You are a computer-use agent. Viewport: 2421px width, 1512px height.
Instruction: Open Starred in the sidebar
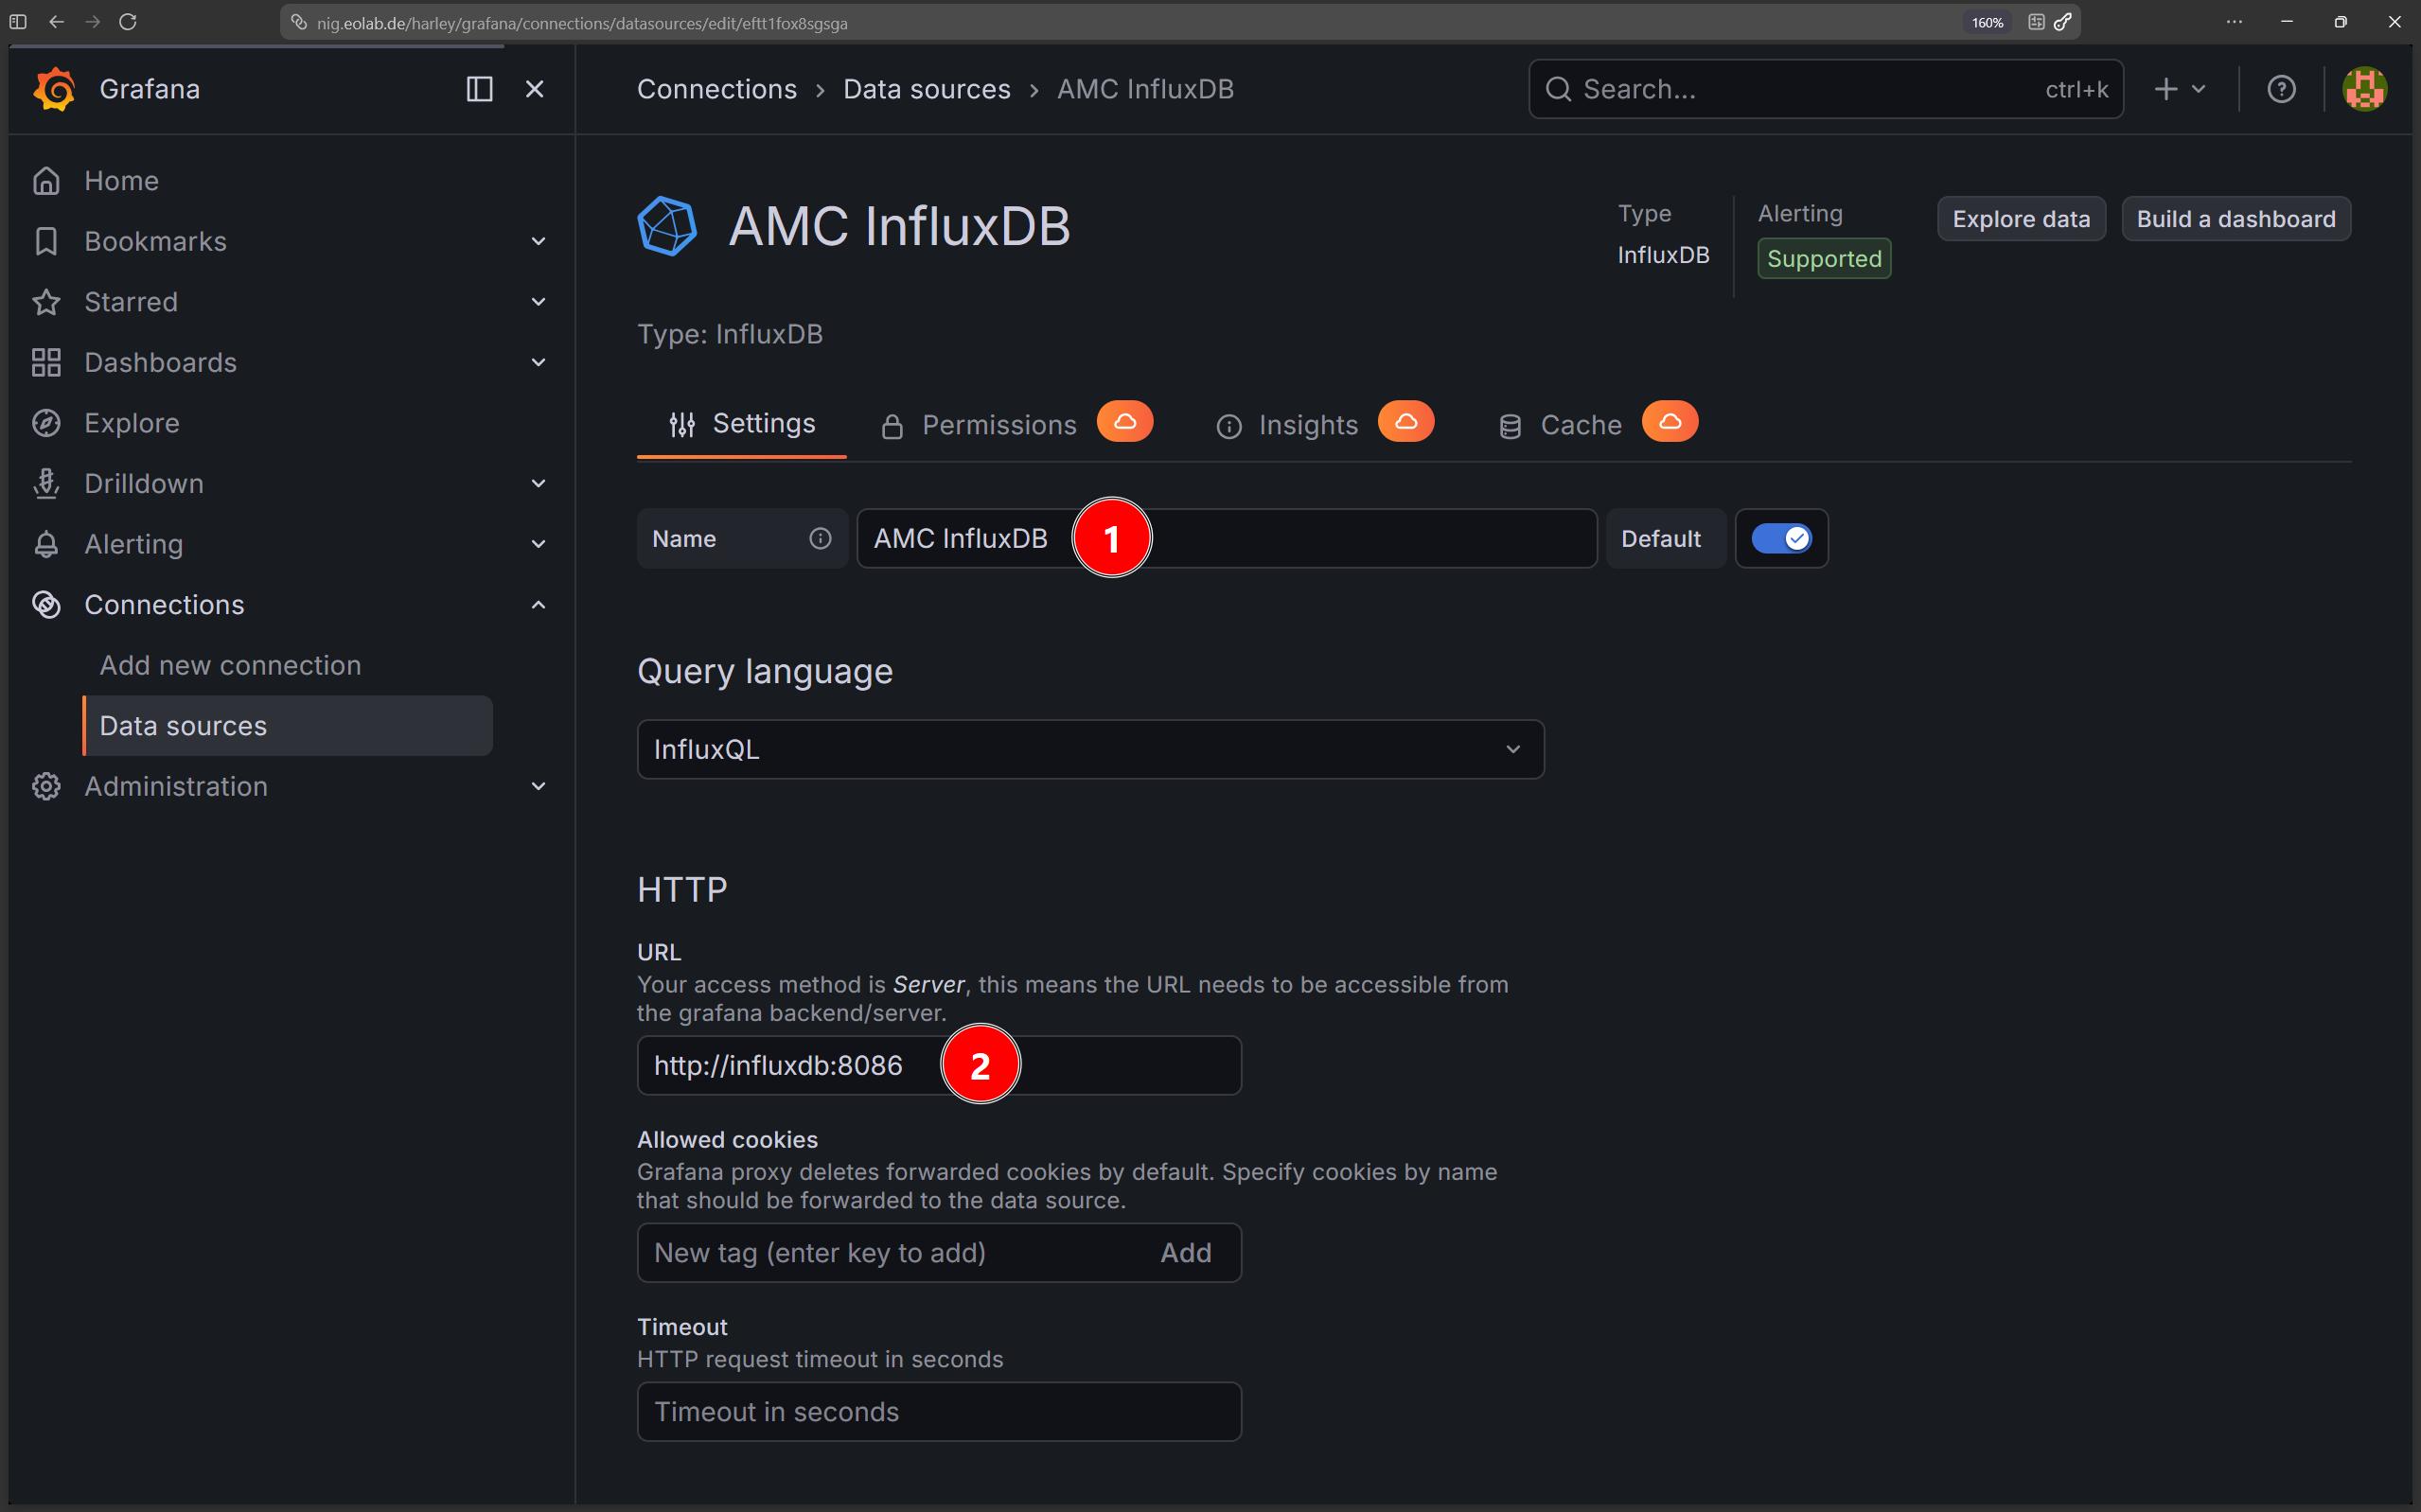[131, 302]
